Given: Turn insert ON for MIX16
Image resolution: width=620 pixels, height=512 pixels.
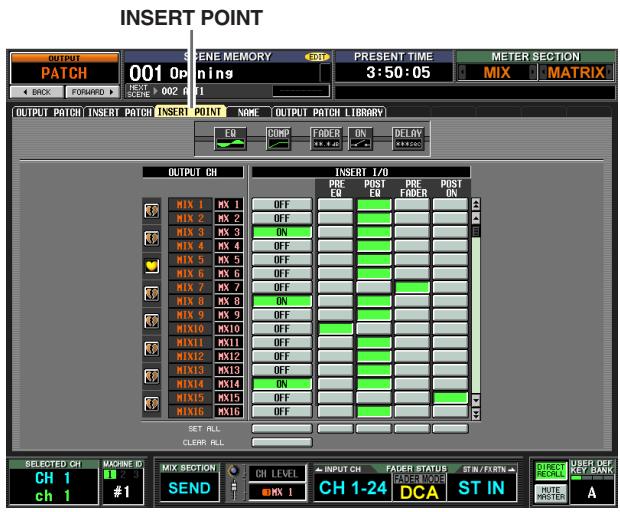Looking at the screenshot, I should (x=282, y=412).
